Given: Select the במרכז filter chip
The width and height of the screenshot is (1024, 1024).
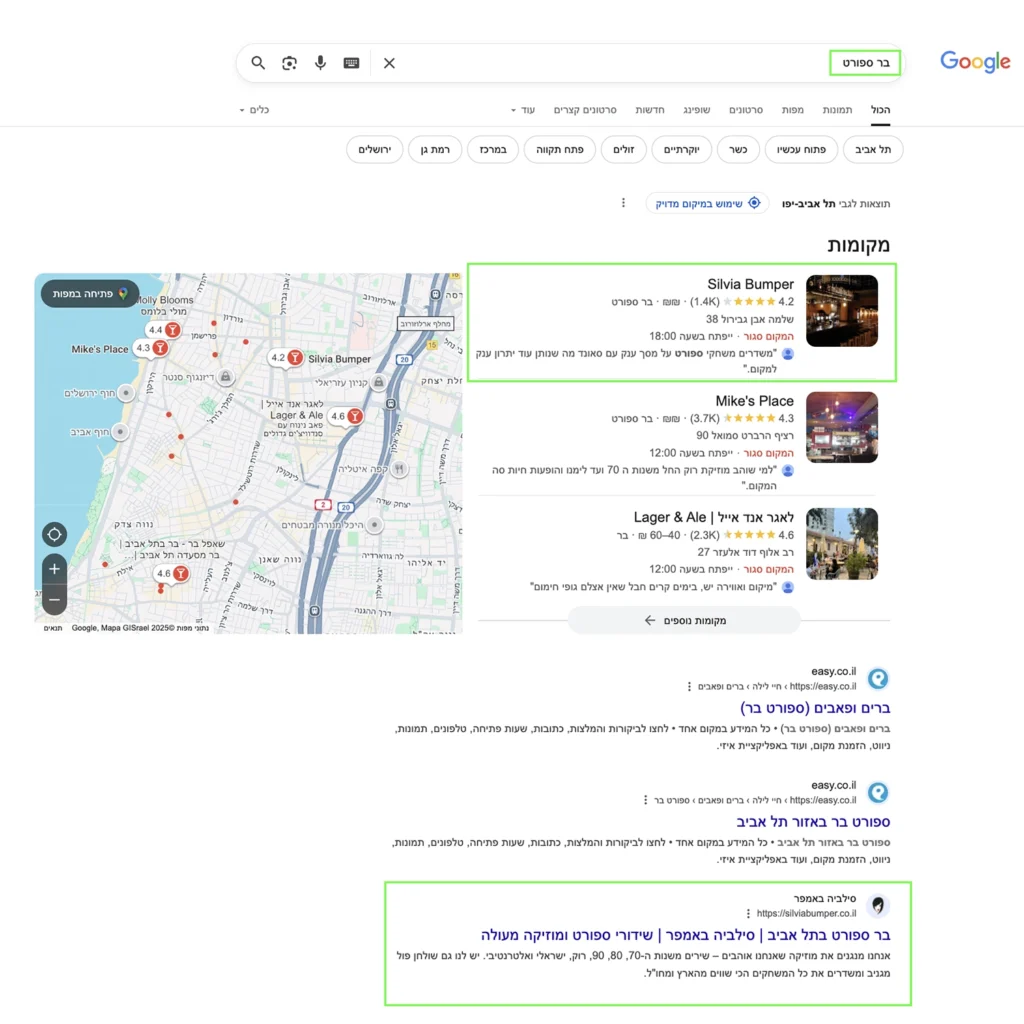Looking at the screenshot, I should click(493, 150).
